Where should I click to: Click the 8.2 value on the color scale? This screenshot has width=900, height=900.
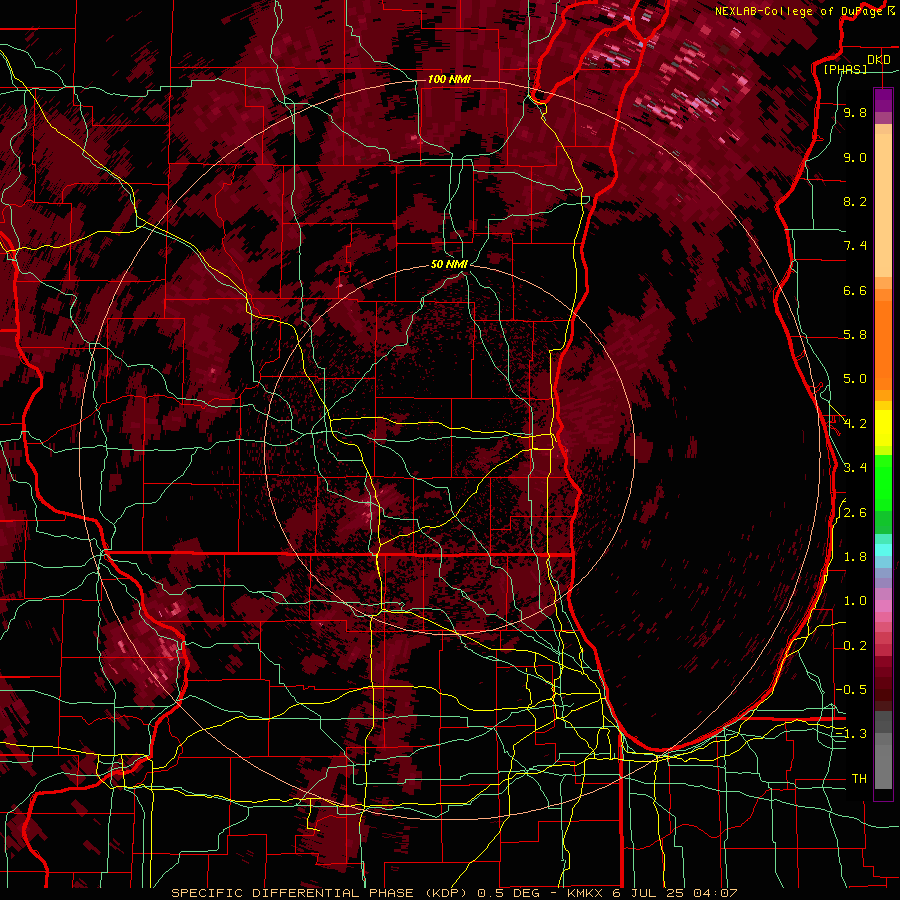coord(855,201)
